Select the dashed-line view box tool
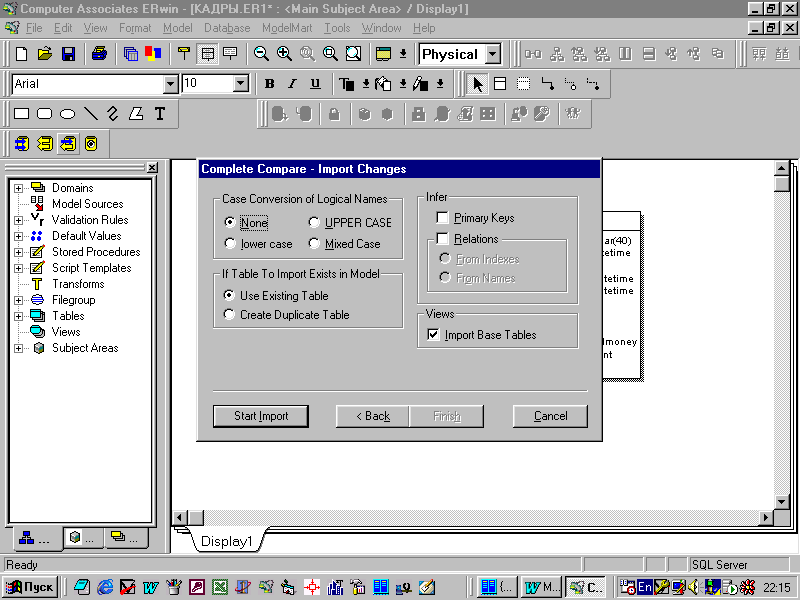800x600 pixels. click(x=523, y=84)
